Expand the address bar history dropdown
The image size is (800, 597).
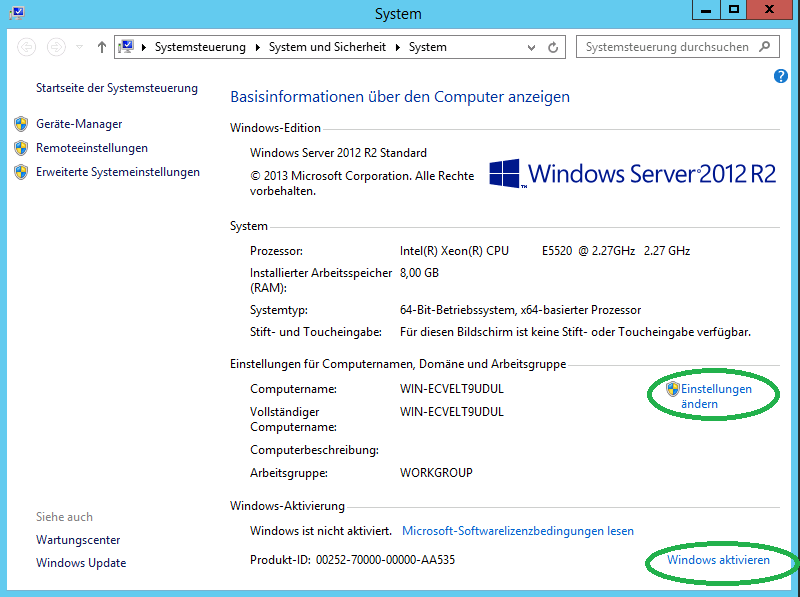click(x=530, y=47)
